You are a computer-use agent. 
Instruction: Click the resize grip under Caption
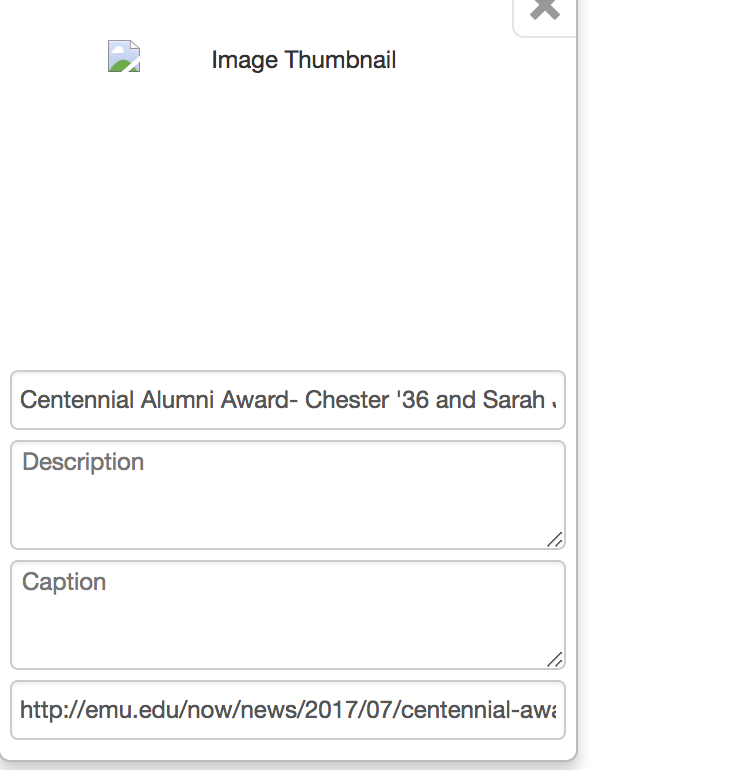tap(555, 660)
